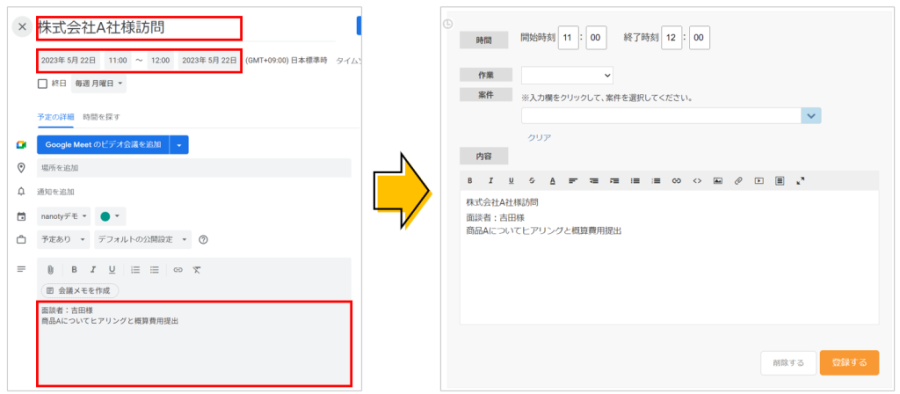
Task: Remove formatting in calendar description toolbar
Action: [197, 269]
